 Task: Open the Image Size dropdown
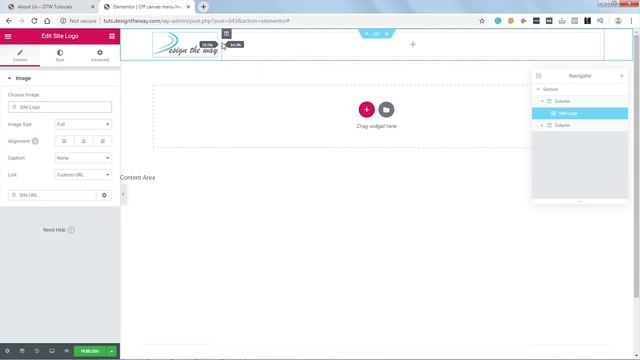coord(83,124)
